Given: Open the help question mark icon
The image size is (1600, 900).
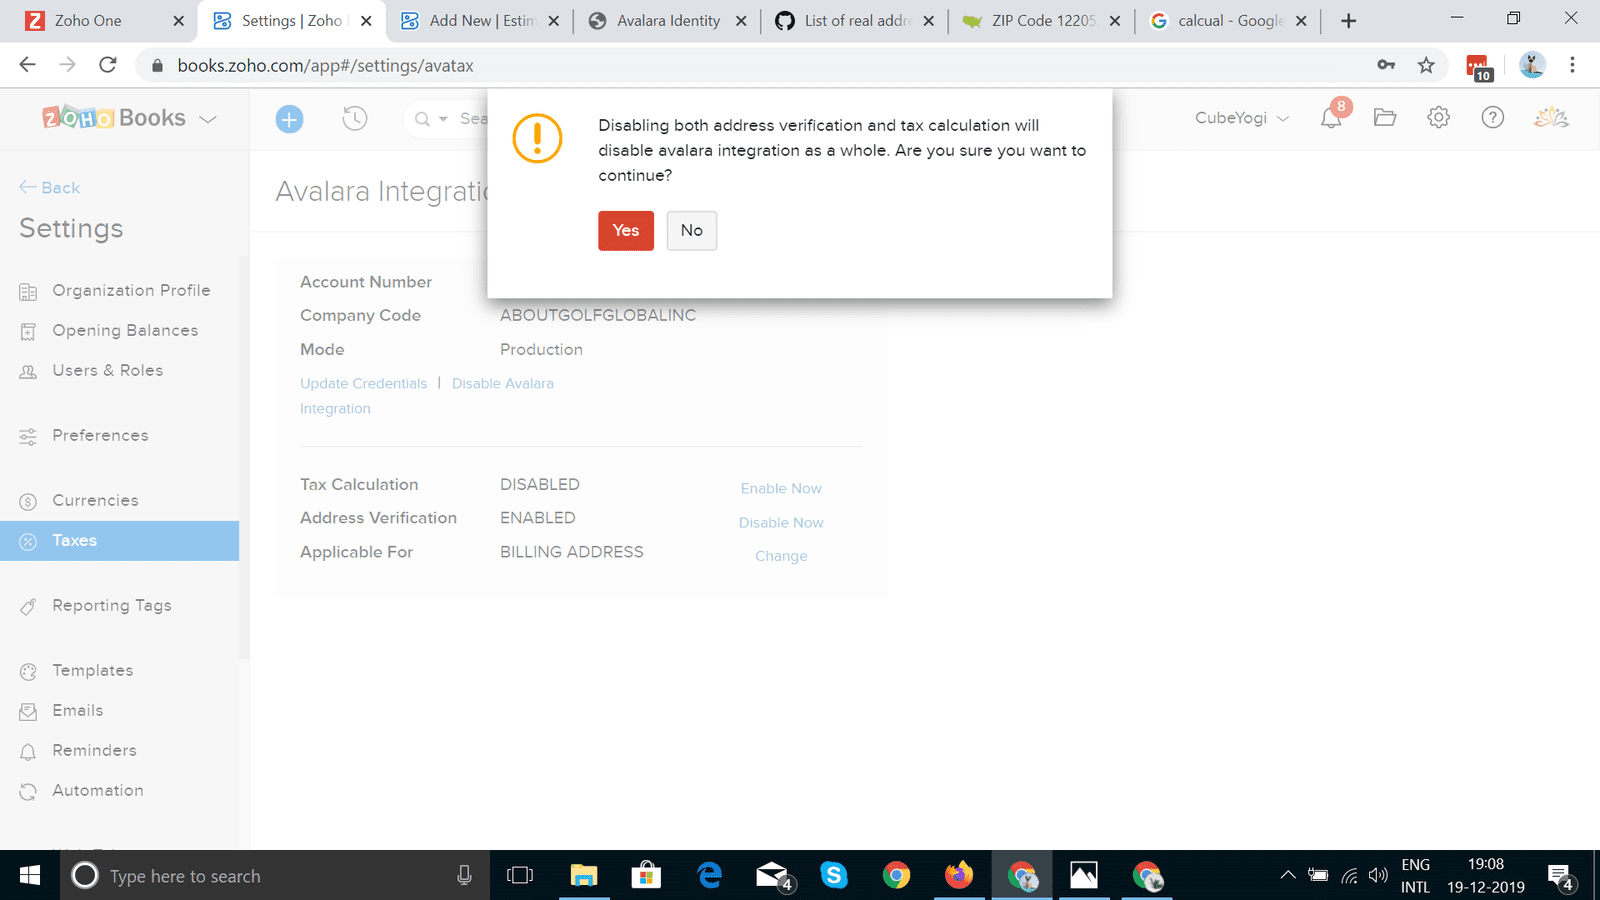Looking at the screenshot, I should pos(1492,118).
